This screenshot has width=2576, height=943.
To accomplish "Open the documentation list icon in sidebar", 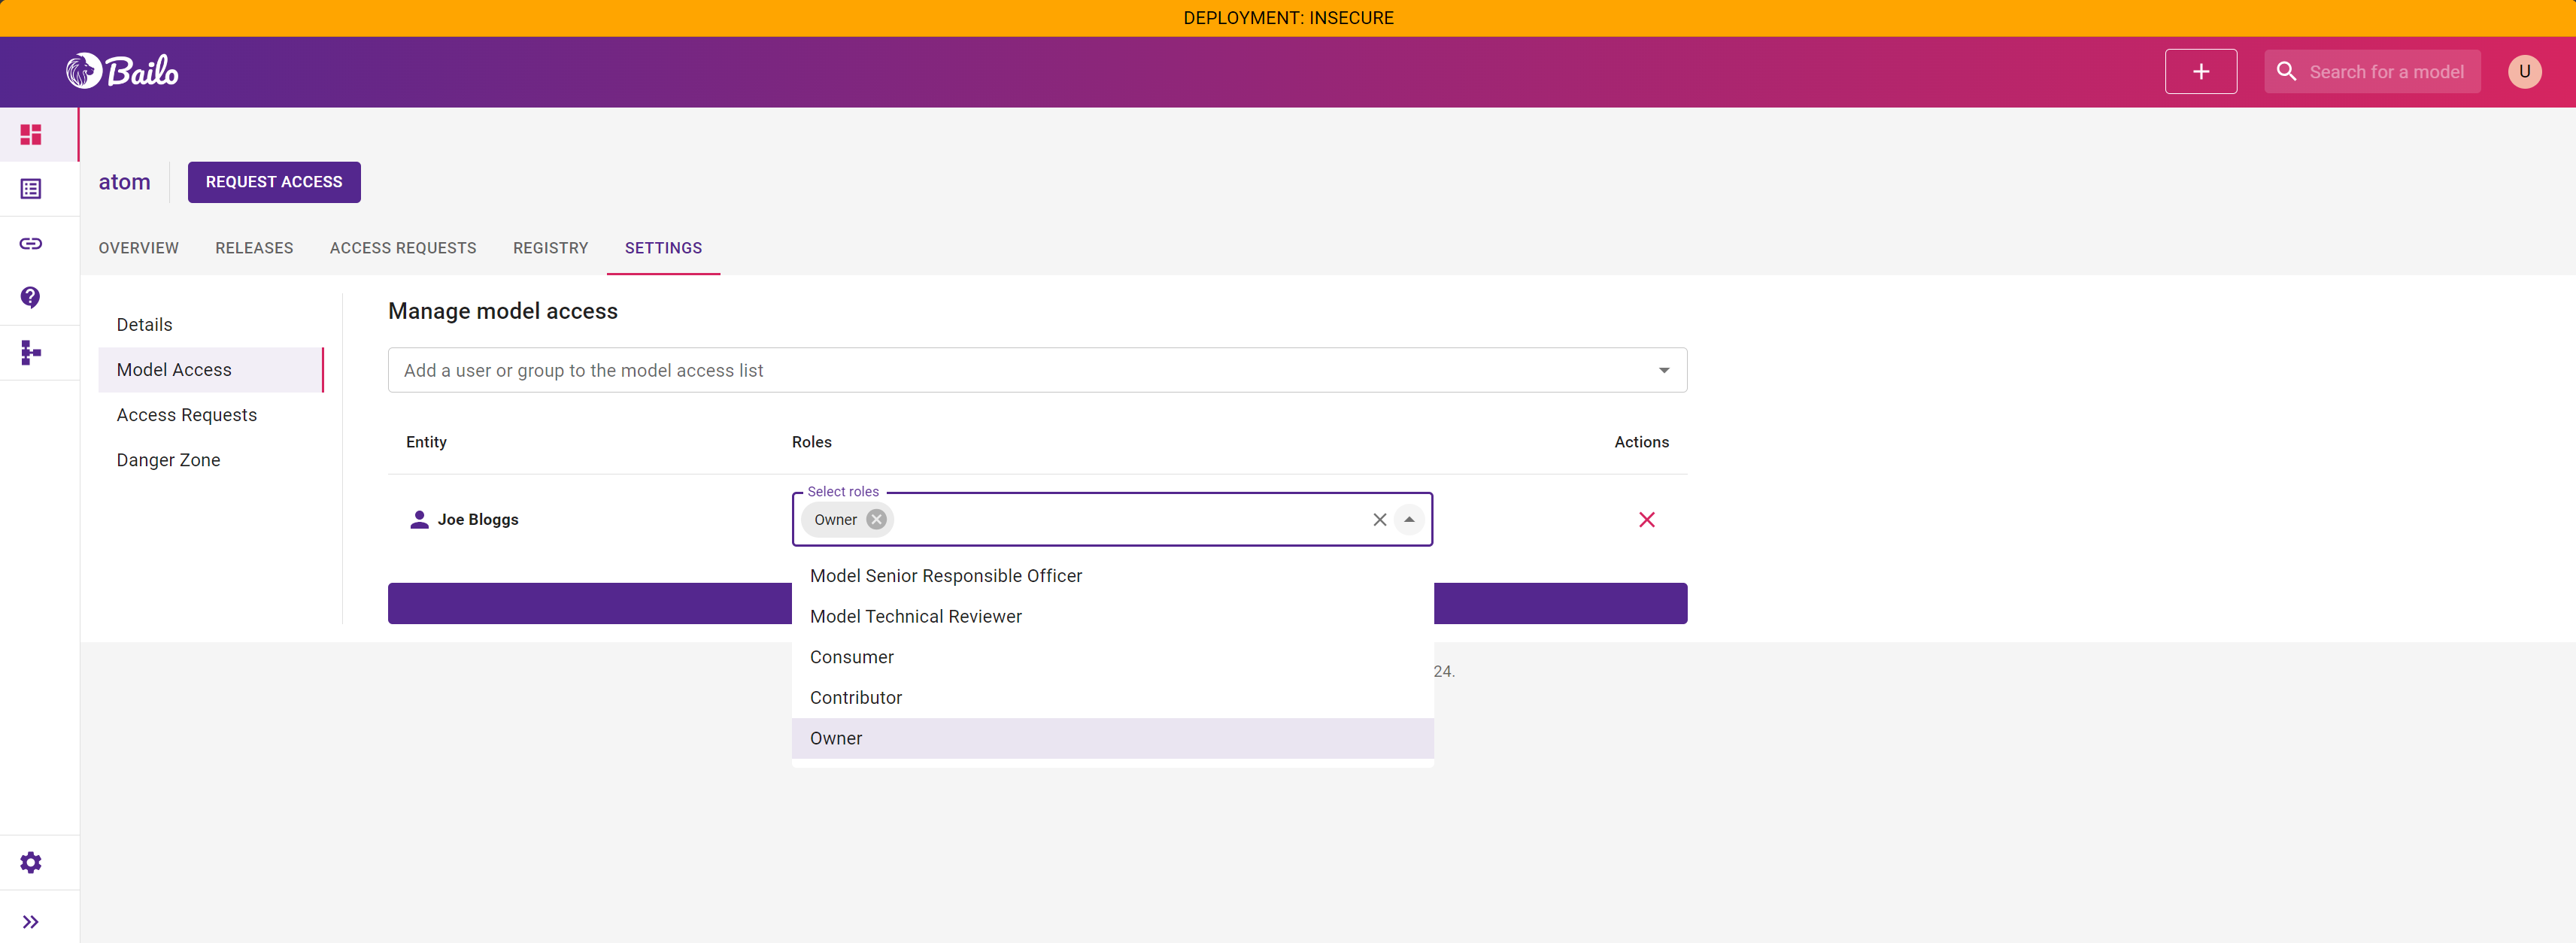I will click(x=31, y=188).
